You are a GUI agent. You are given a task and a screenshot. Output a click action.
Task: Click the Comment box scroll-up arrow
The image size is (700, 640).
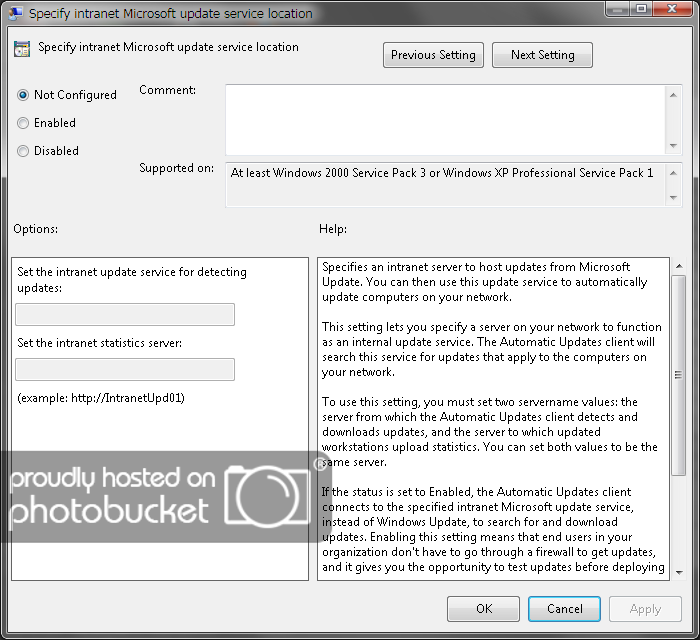click(673, 95)
